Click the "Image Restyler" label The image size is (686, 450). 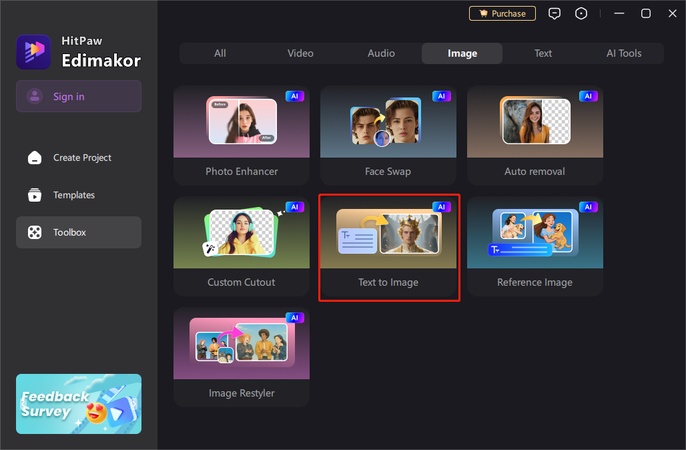coord(242,393)
